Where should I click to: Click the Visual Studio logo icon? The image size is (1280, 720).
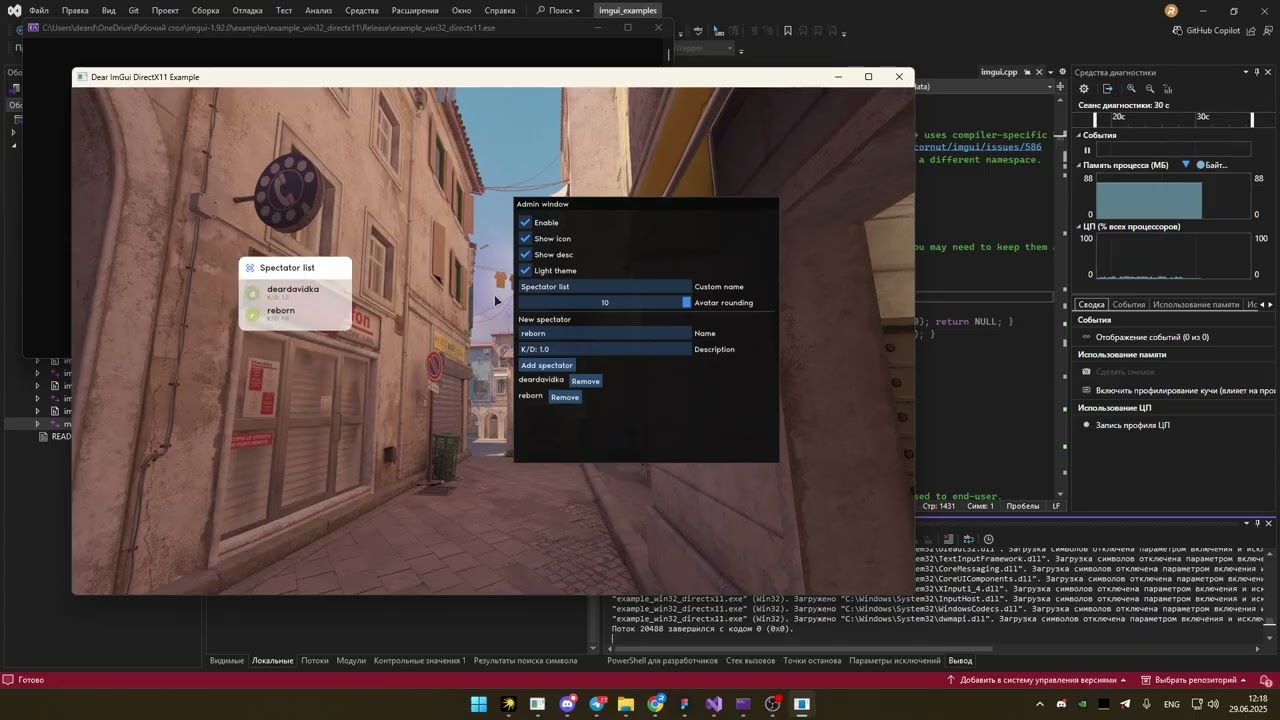(14, 10)
